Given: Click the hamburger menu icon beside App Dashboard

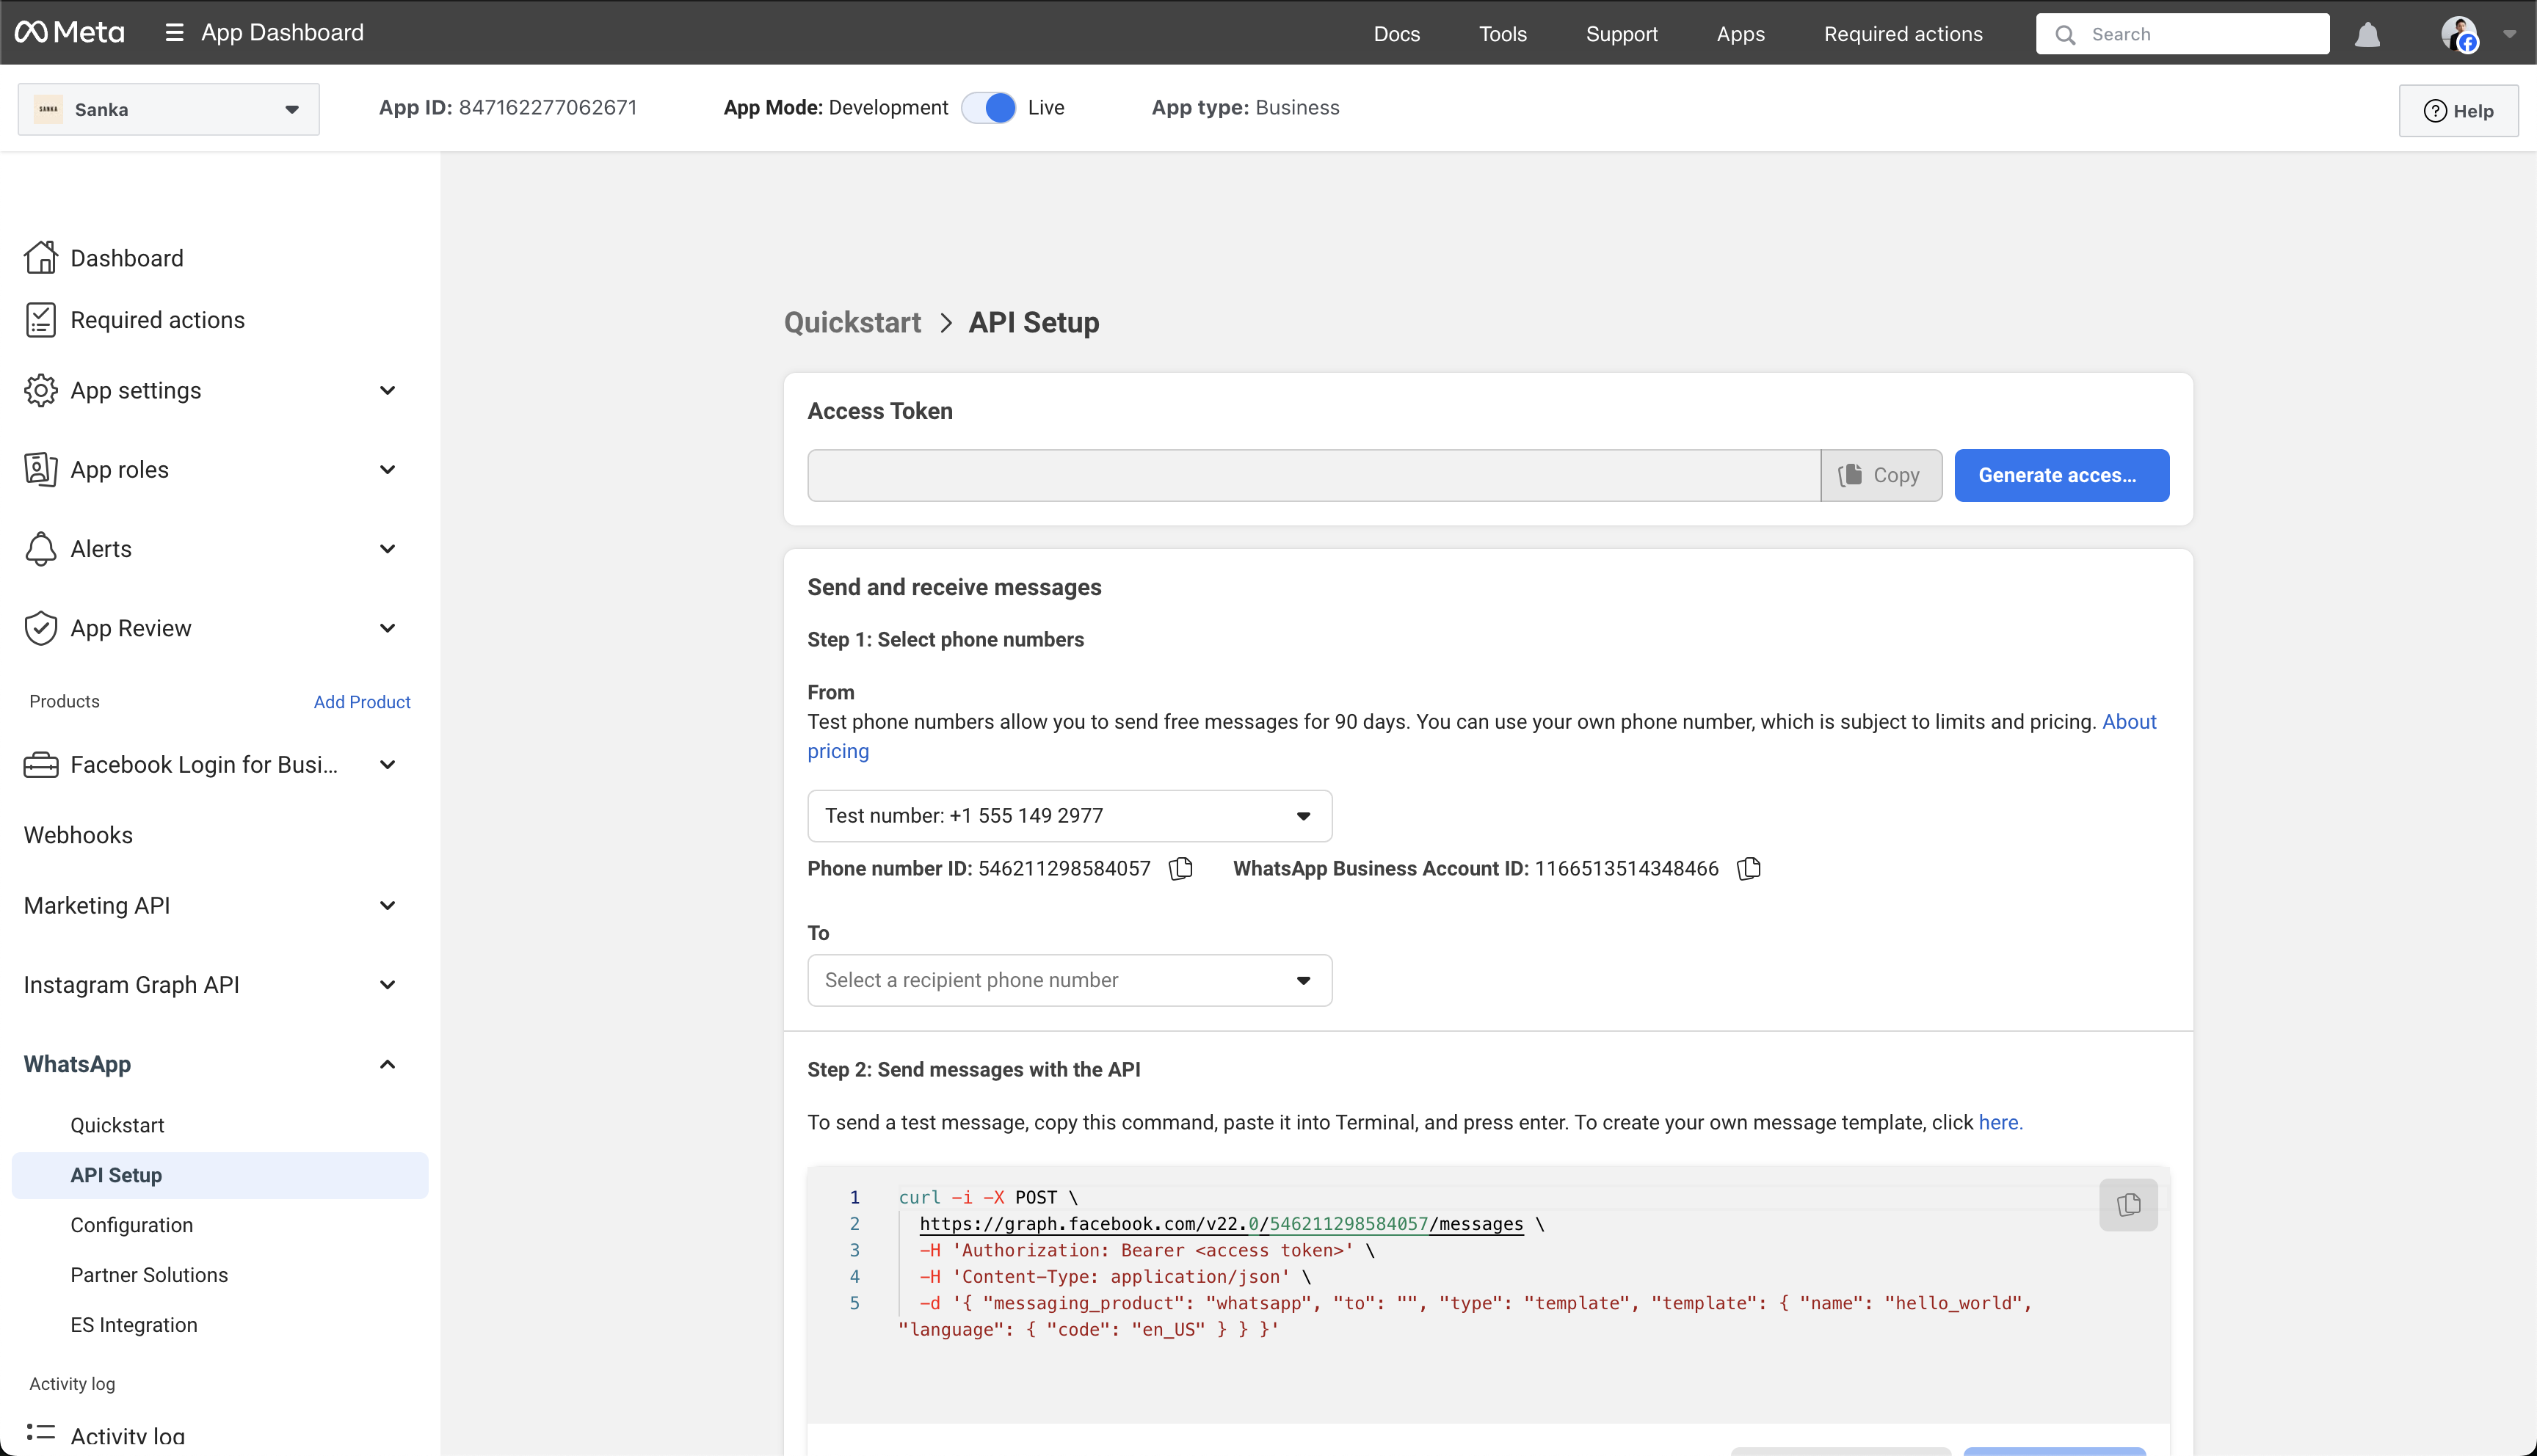Looking at the screenshot, I should 174,33.
